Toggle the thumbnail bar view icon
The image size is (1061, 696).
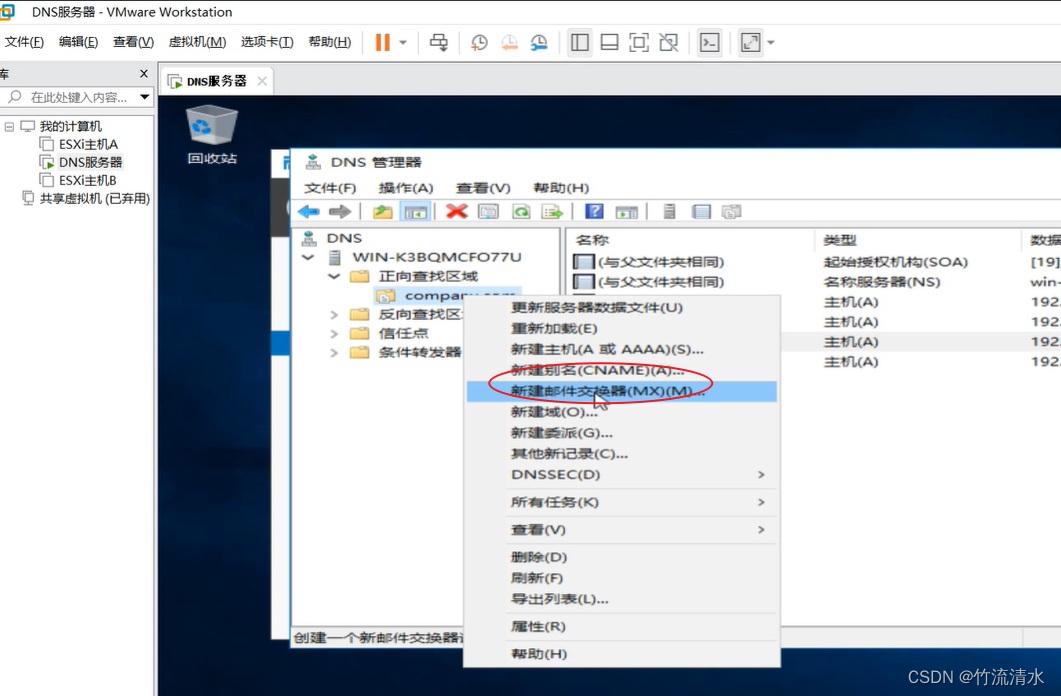(x=610, y=43)
